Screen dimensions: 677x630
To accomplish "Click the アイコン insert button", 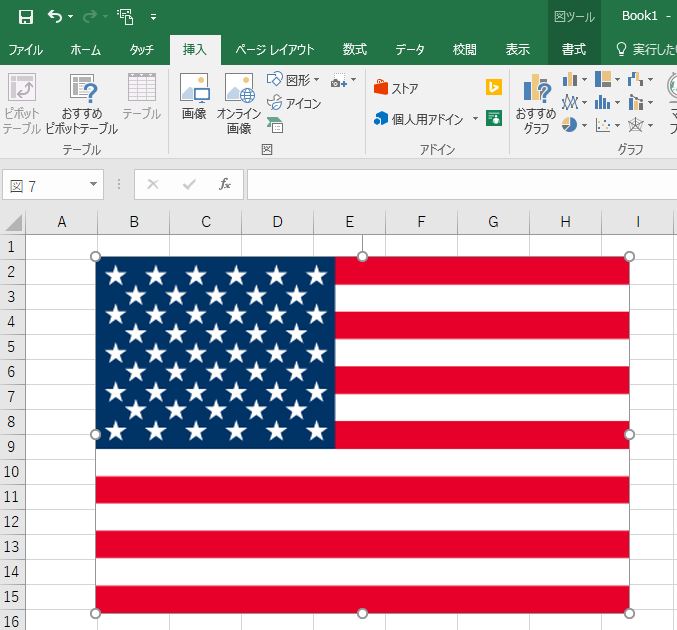I will (x=294, y=103).
